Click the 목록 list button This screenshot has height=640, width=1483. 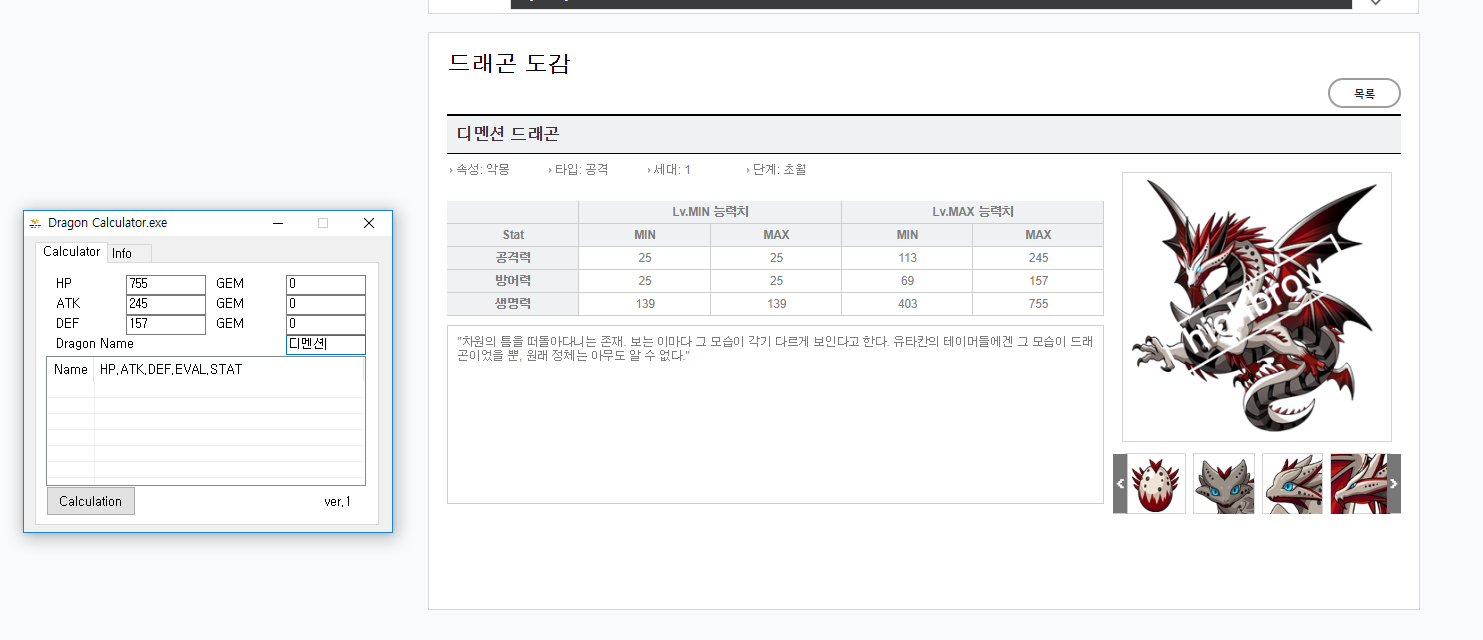[1363, 93]
